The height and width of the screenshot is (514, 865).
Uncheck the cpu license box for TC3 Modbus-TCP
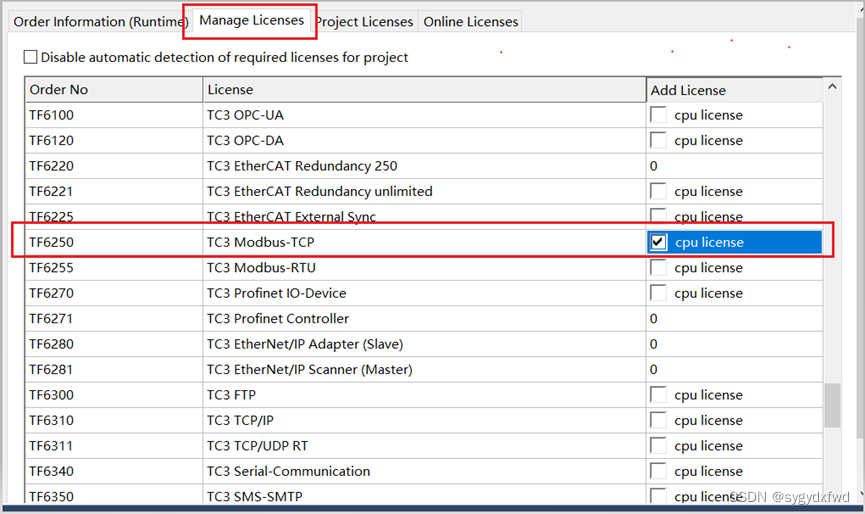(658, 242)
